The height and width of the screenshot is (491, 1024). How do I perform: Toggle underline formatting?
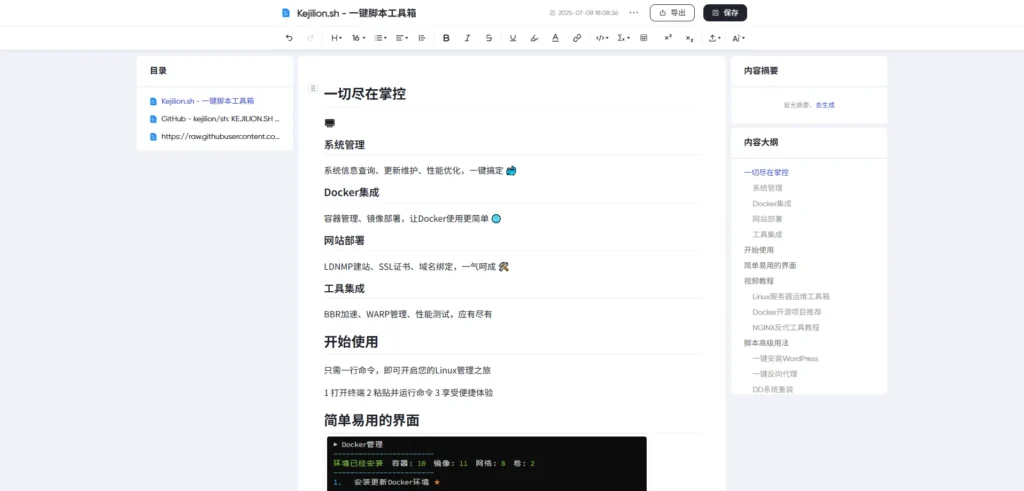pyautogui.click(x=513, y=39)
